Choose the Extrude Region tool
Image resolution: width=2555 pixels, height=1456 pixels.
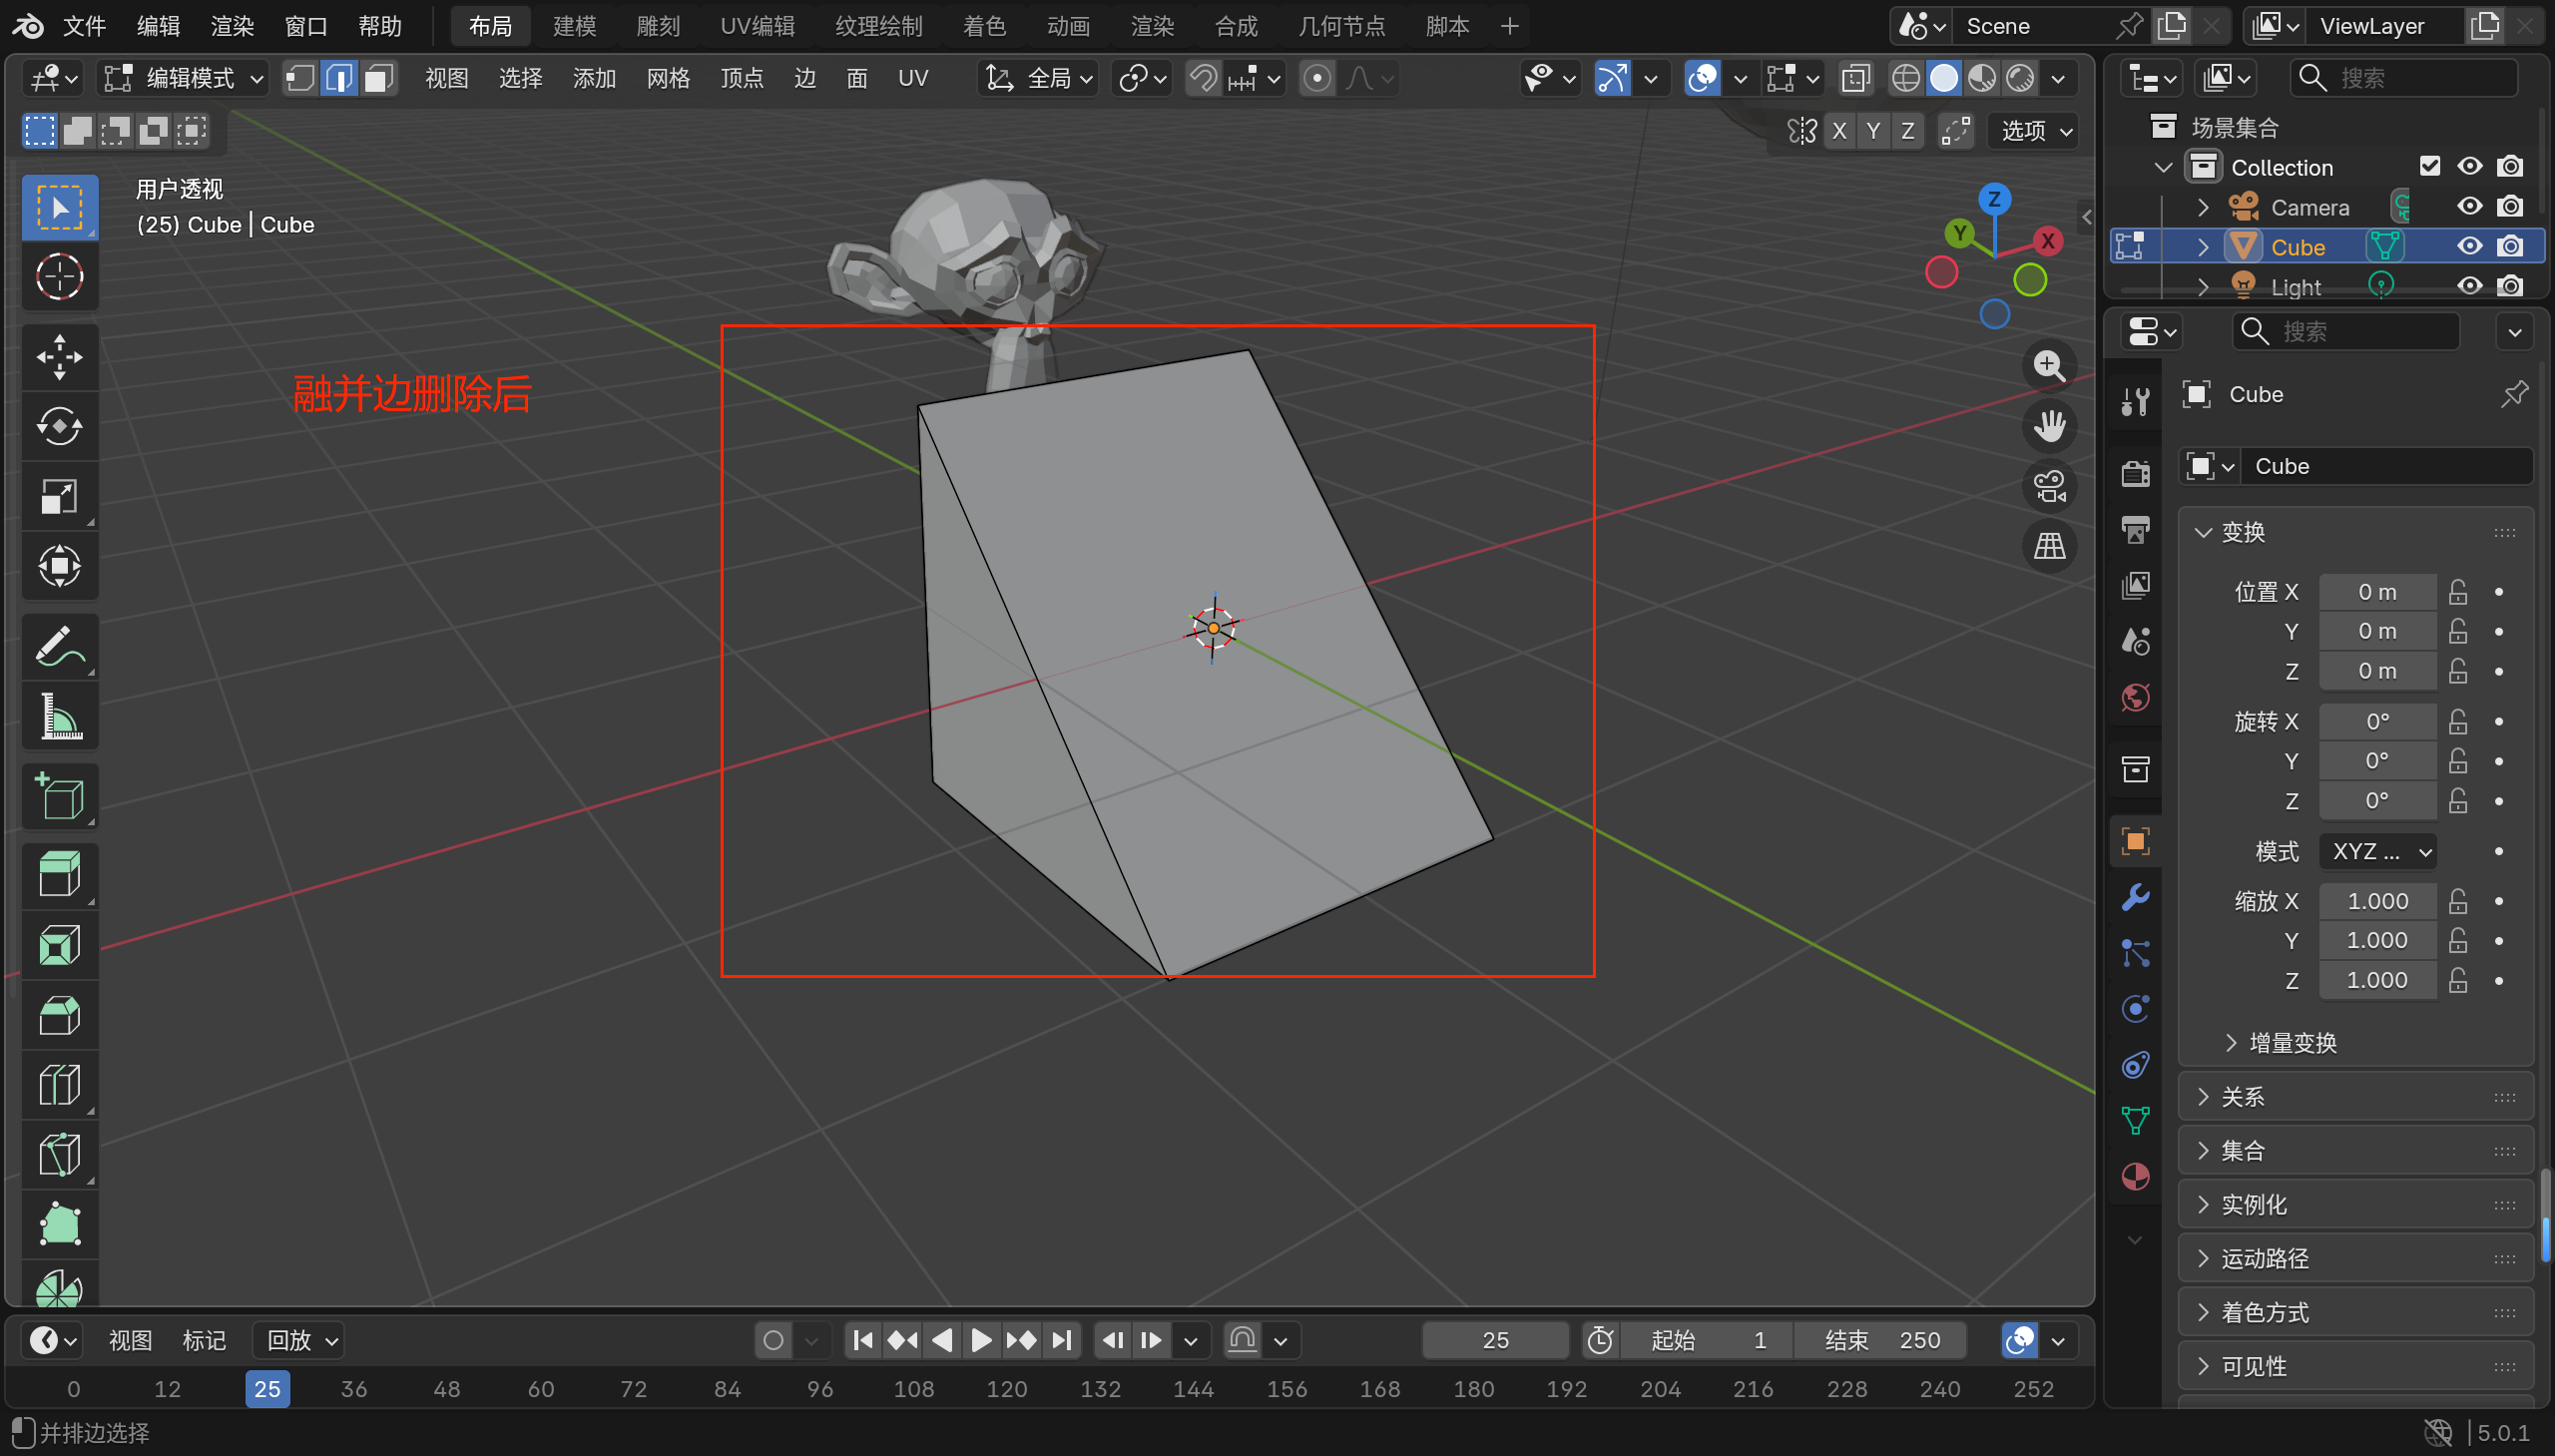[x=59, y=875]
